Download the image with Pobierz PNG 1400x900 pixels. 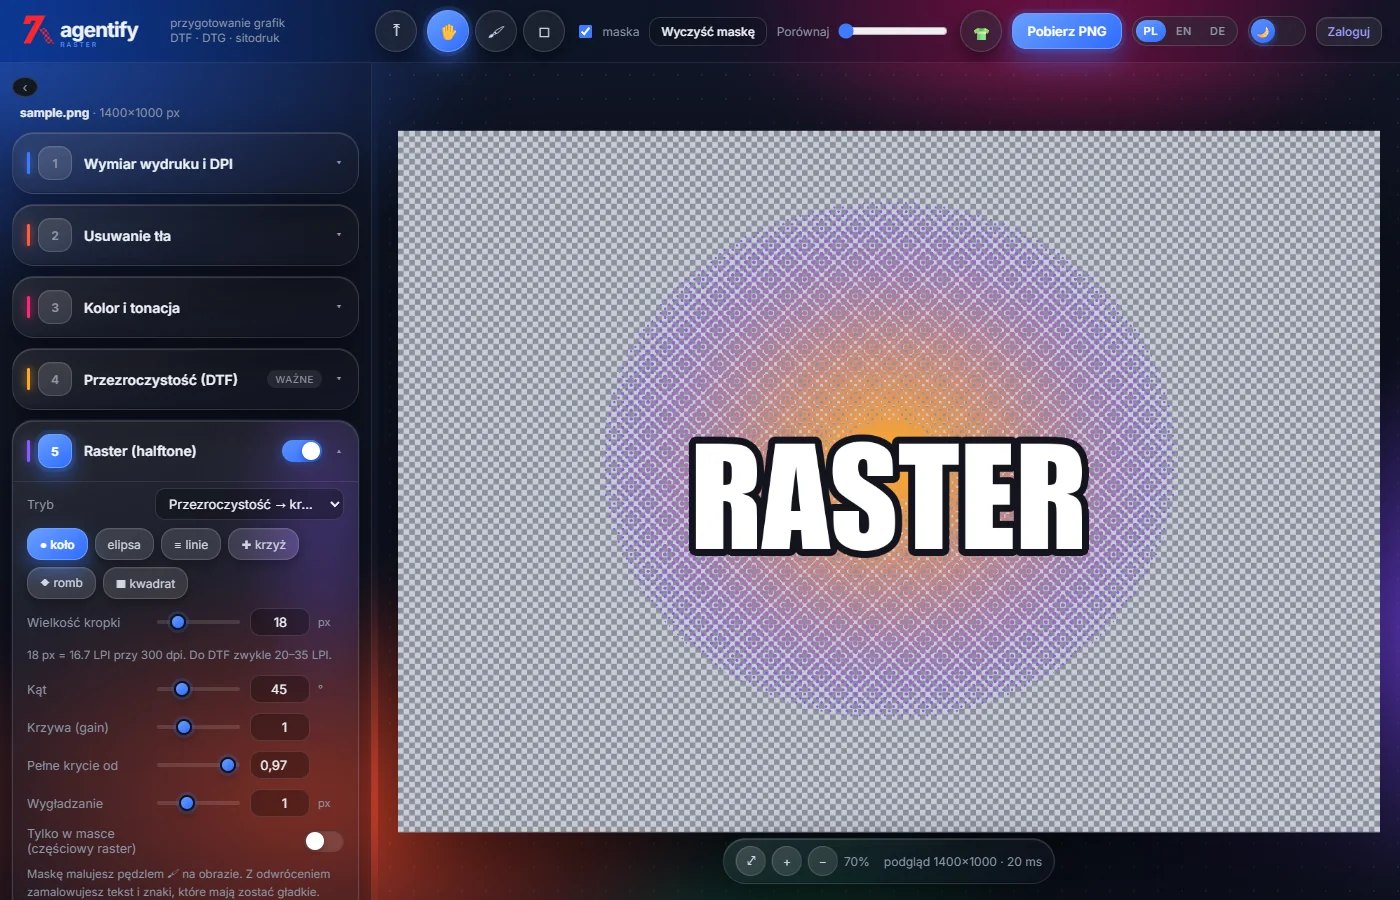(1067, 31)
